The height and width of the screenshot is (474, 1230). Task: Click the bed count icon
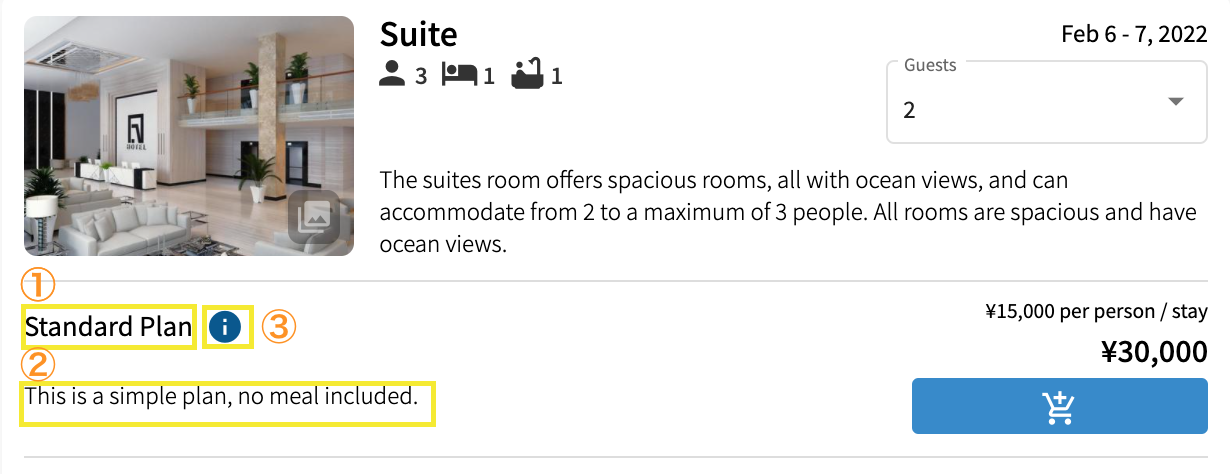coord(459,74)
